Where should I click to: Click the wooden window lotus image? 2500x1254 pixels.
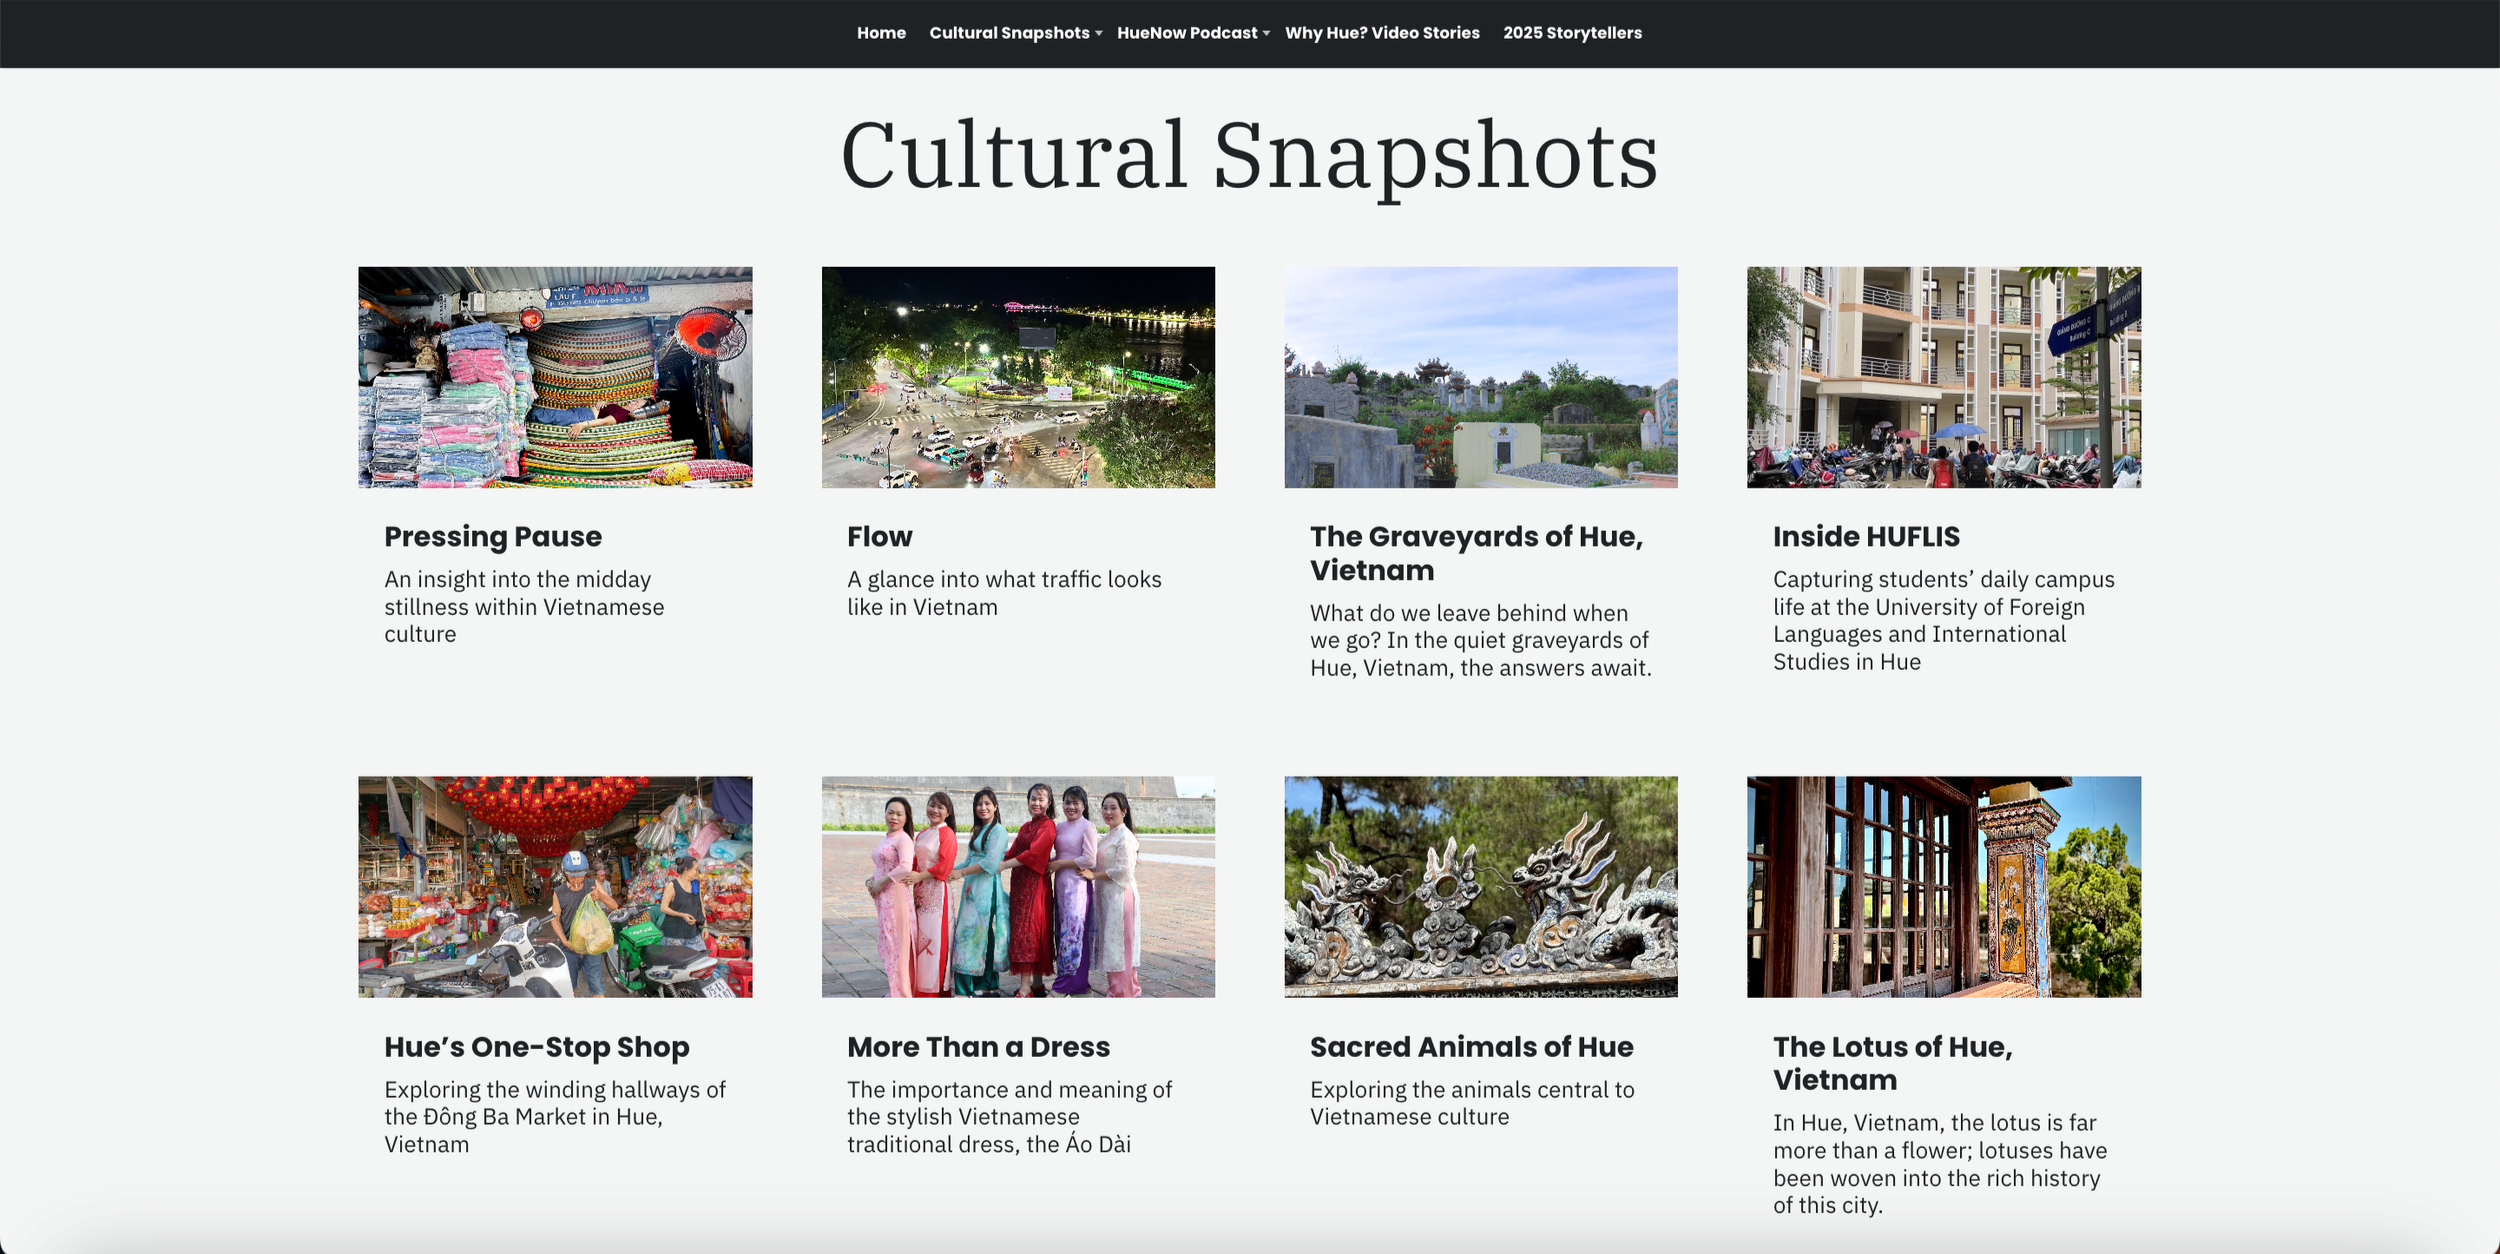[x=1943, y=886]
